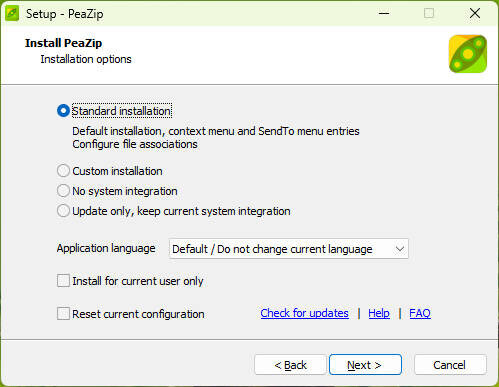Image resolution: width=499 pixels, height=387 pixels.
Task: Minimize the Setup window
Action: (384, 14)
